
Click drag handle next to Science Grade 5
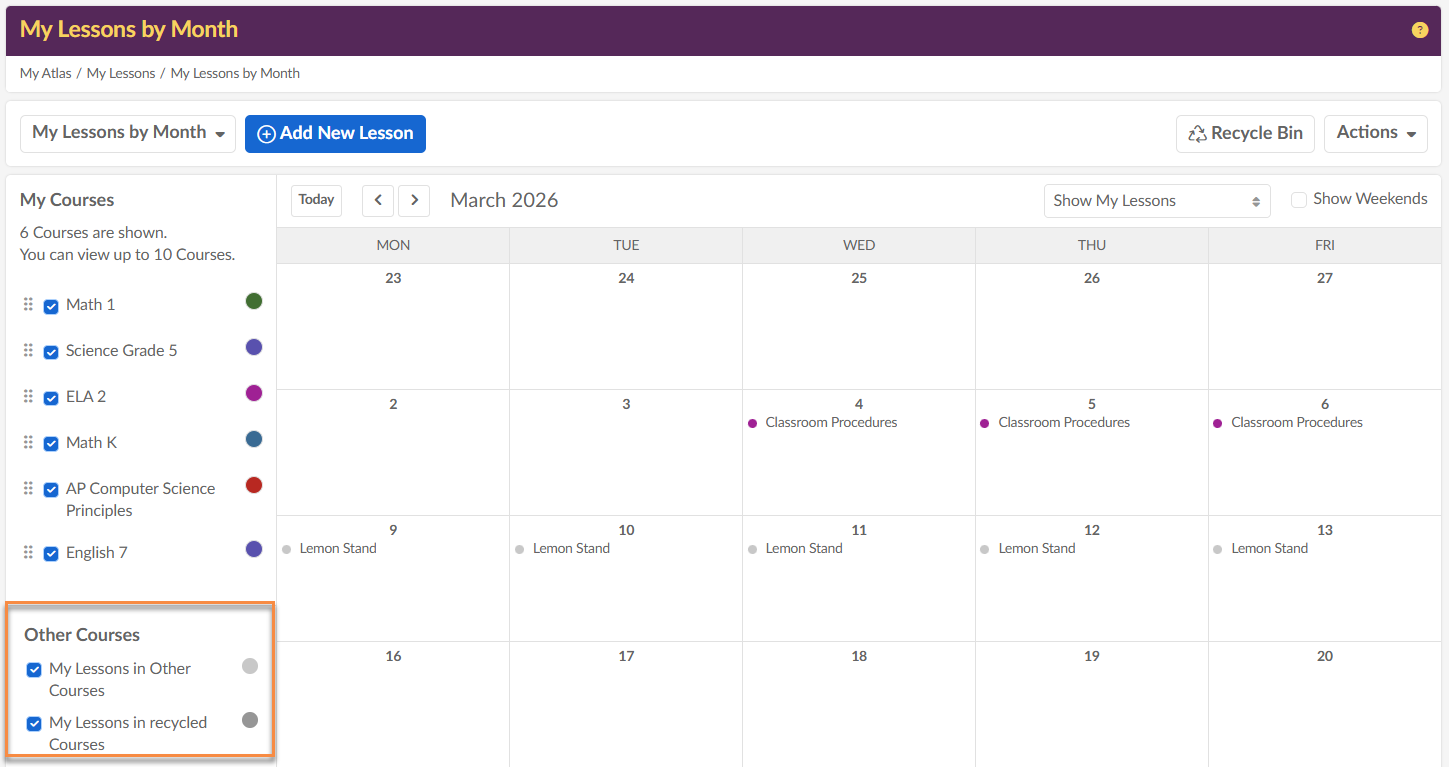28,351
